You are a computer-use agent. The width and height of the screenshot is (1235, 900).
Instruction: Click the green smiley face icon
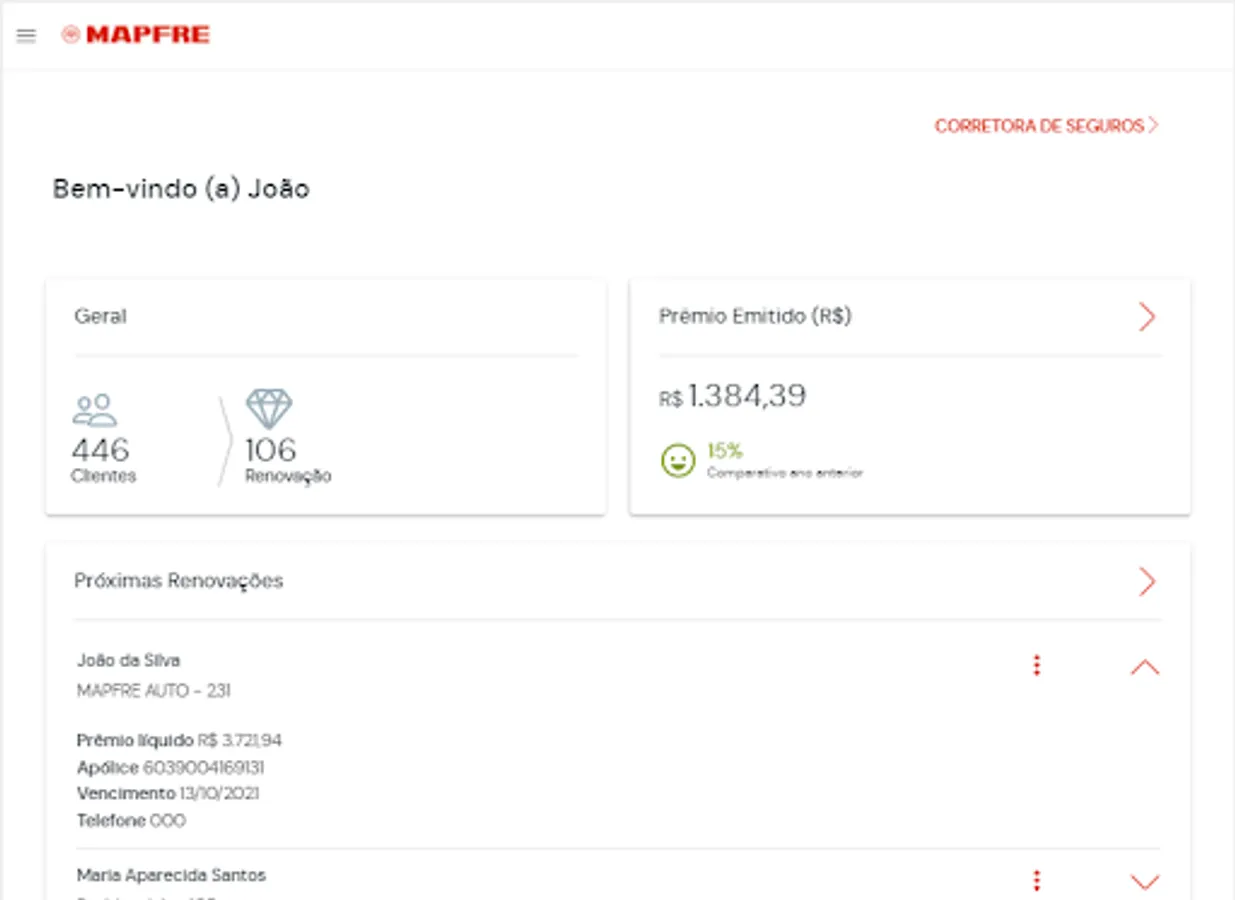click(678, 461)
